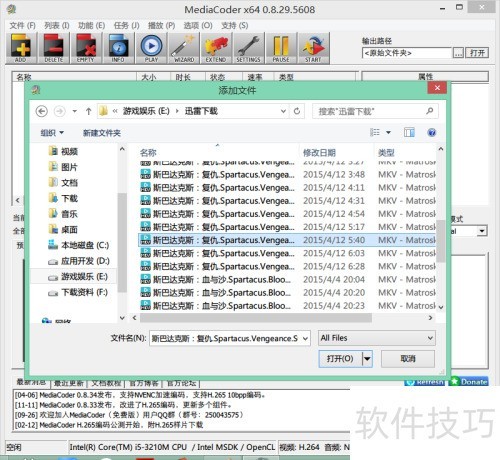500x460 pixels.
Task: Click the 取消 button
Action: pyautogui.click(x=408, y=359)
